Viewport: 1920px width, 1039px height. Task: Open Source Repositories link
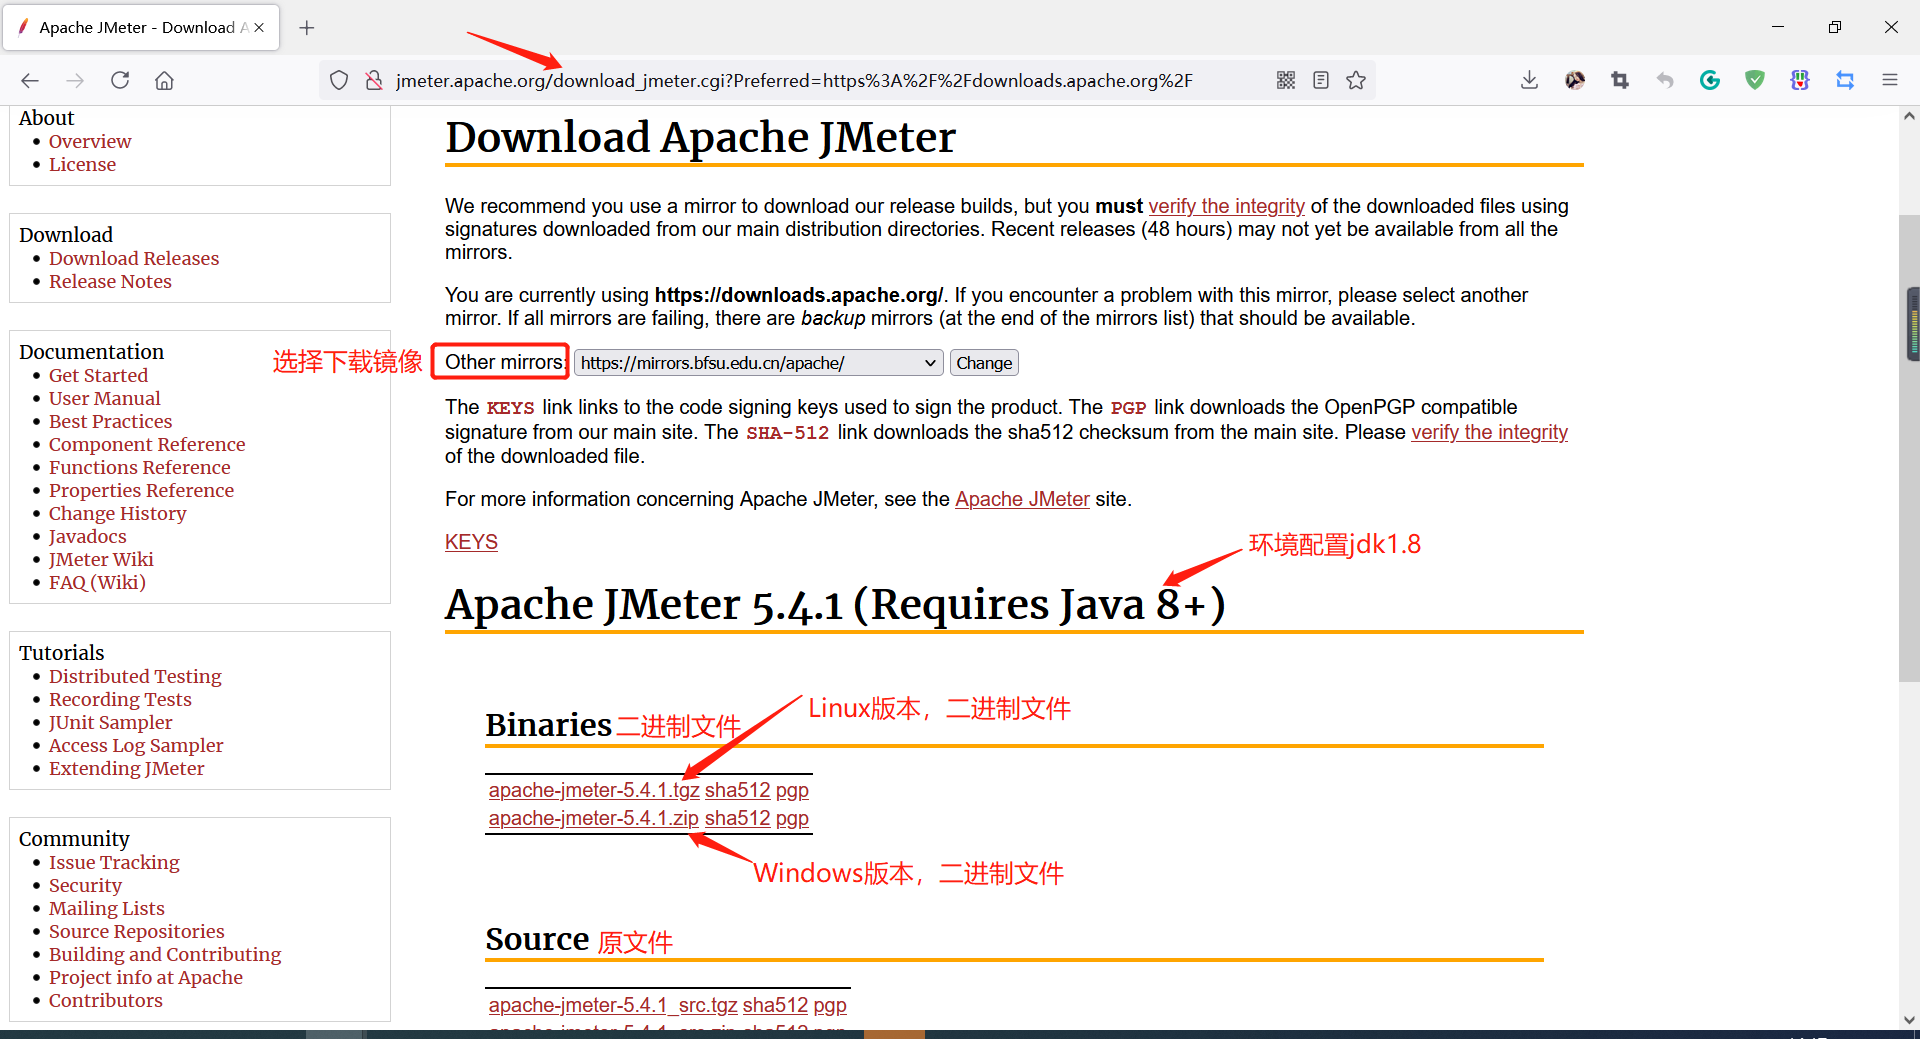coord(136,931)
